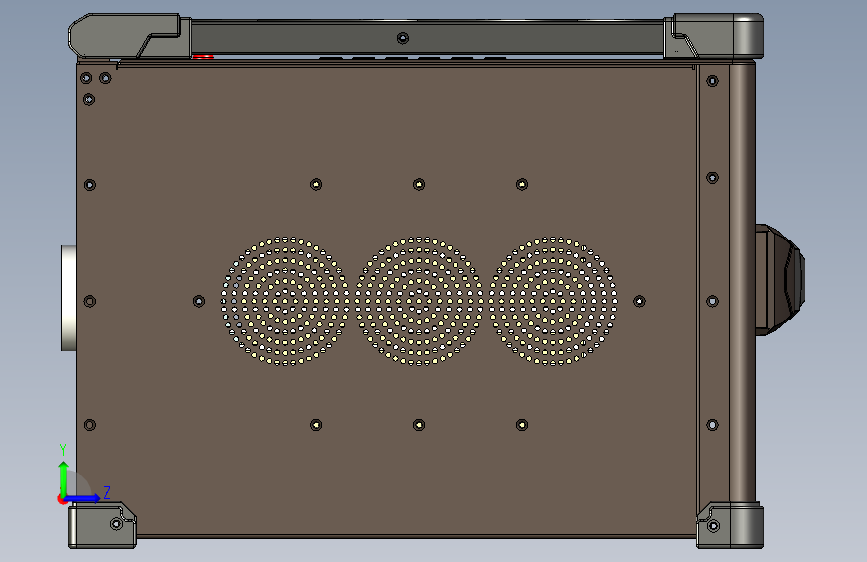Click the blue Z axis of the triad
Viewport: 867px width, 562px height.
(x=83, y=498)
